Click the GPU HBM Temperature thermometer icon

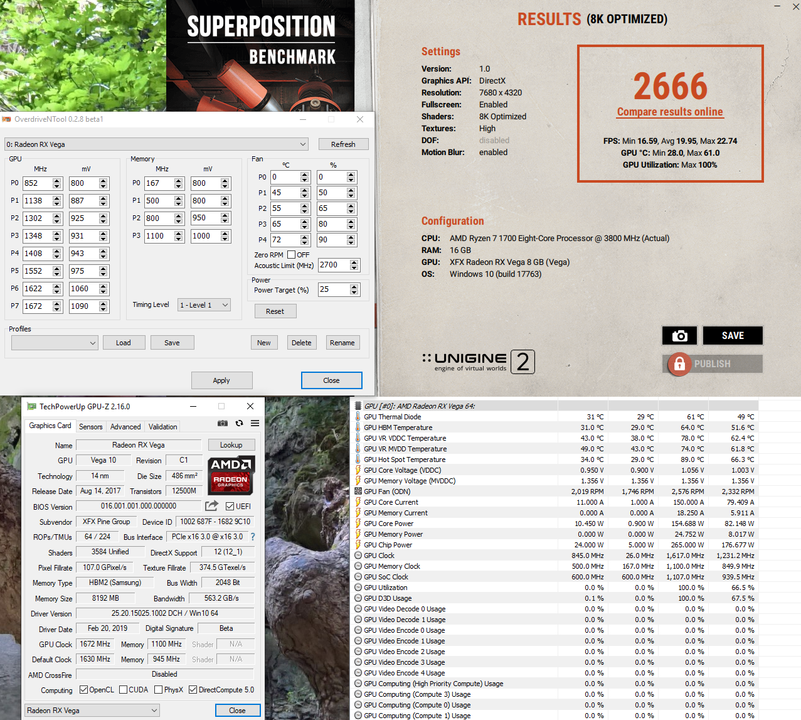(x=358, y=428)
